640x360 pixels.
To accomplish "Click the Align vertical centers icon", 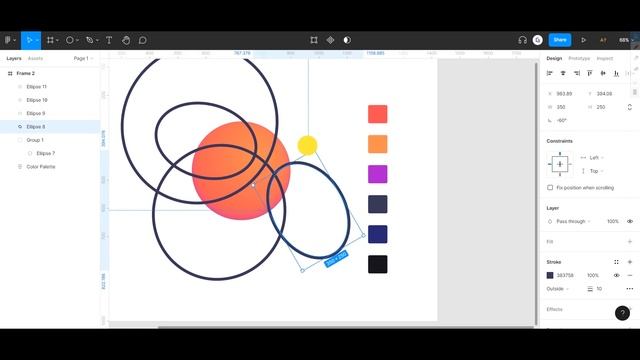I will point(603,73).
